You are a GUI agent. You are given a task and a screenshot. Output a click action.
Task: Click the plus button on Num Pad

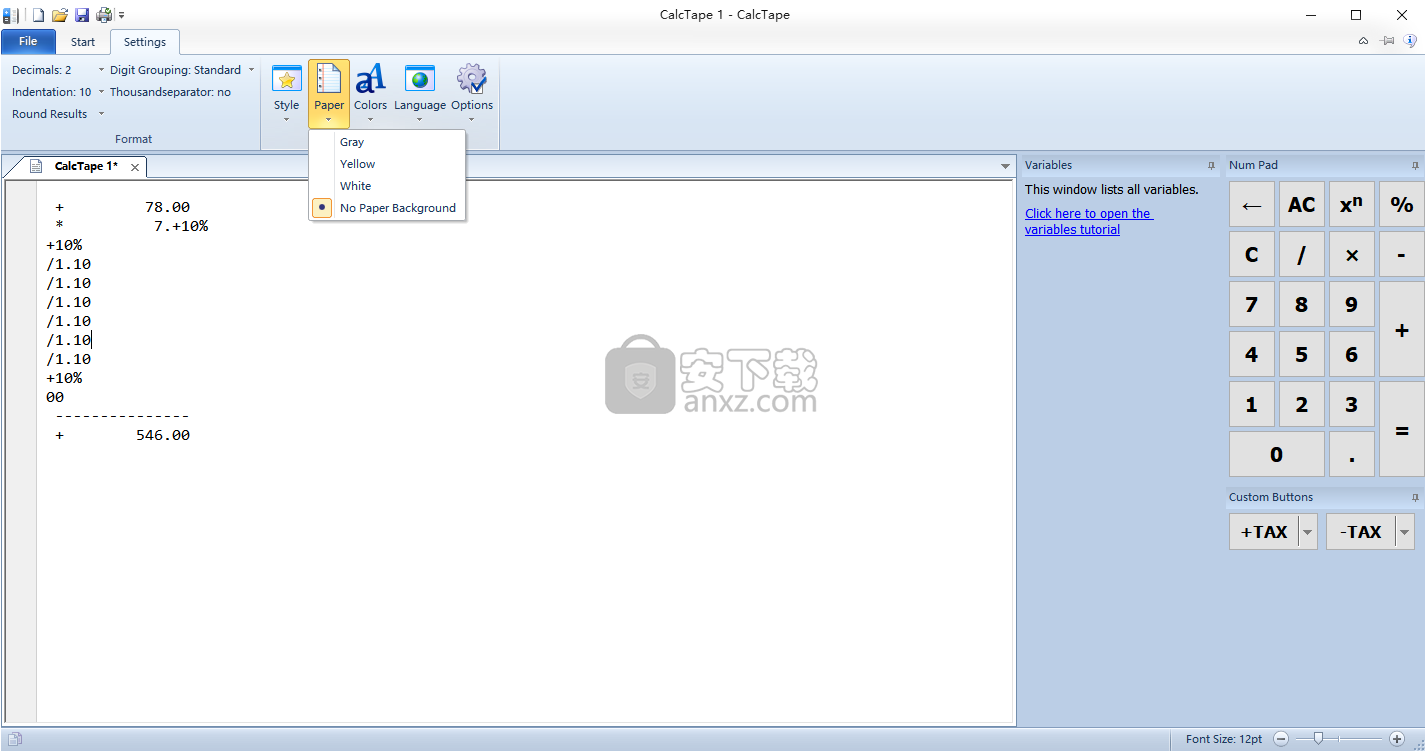tap(1401, 329)
